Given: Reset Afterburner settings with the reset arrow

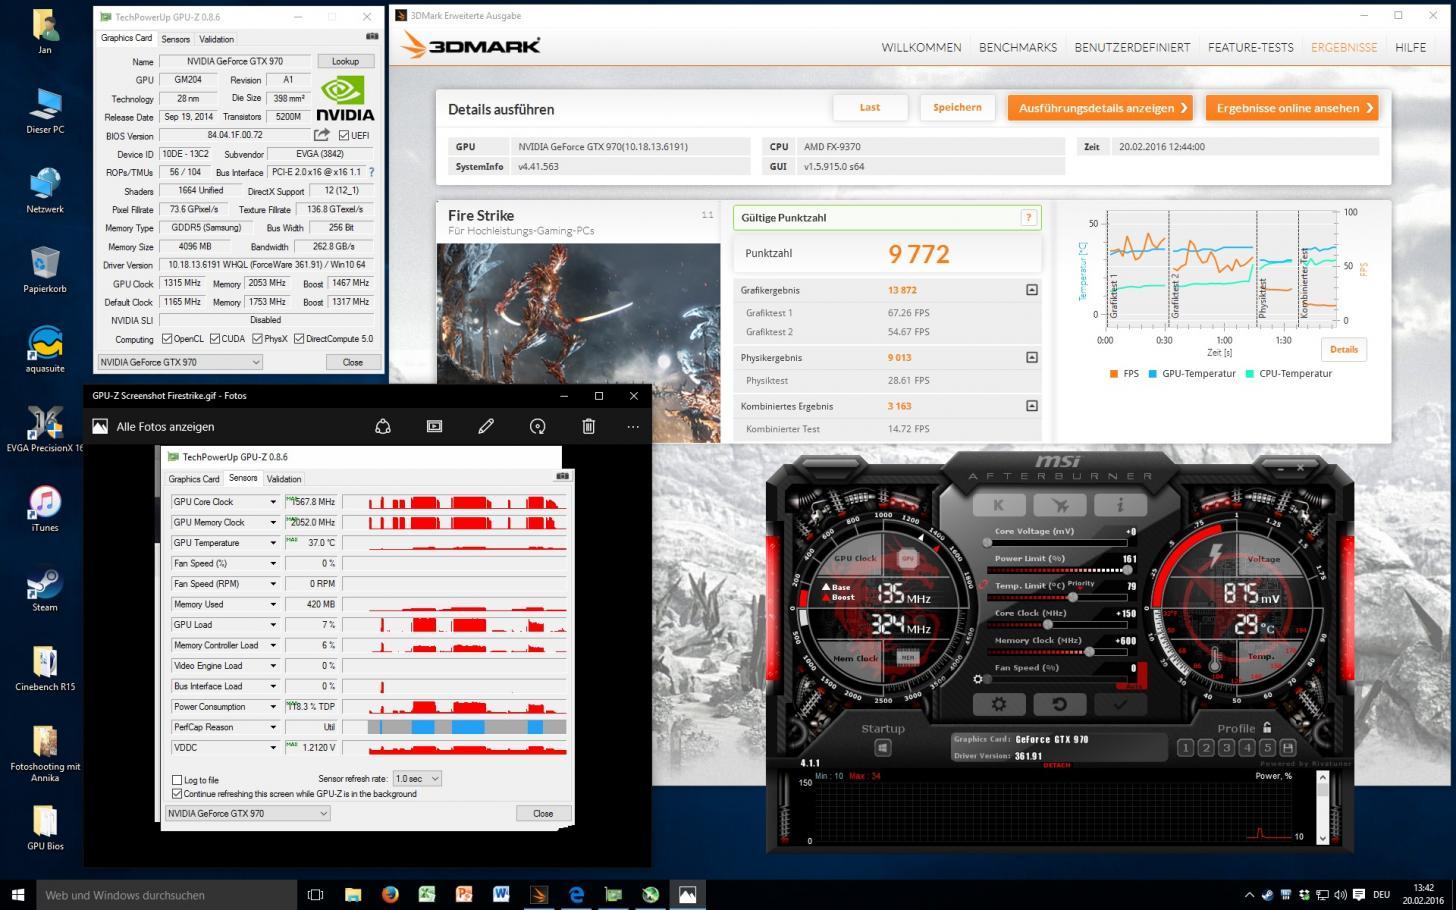Looking at the screenshot, I should (x=1059, y=704).
